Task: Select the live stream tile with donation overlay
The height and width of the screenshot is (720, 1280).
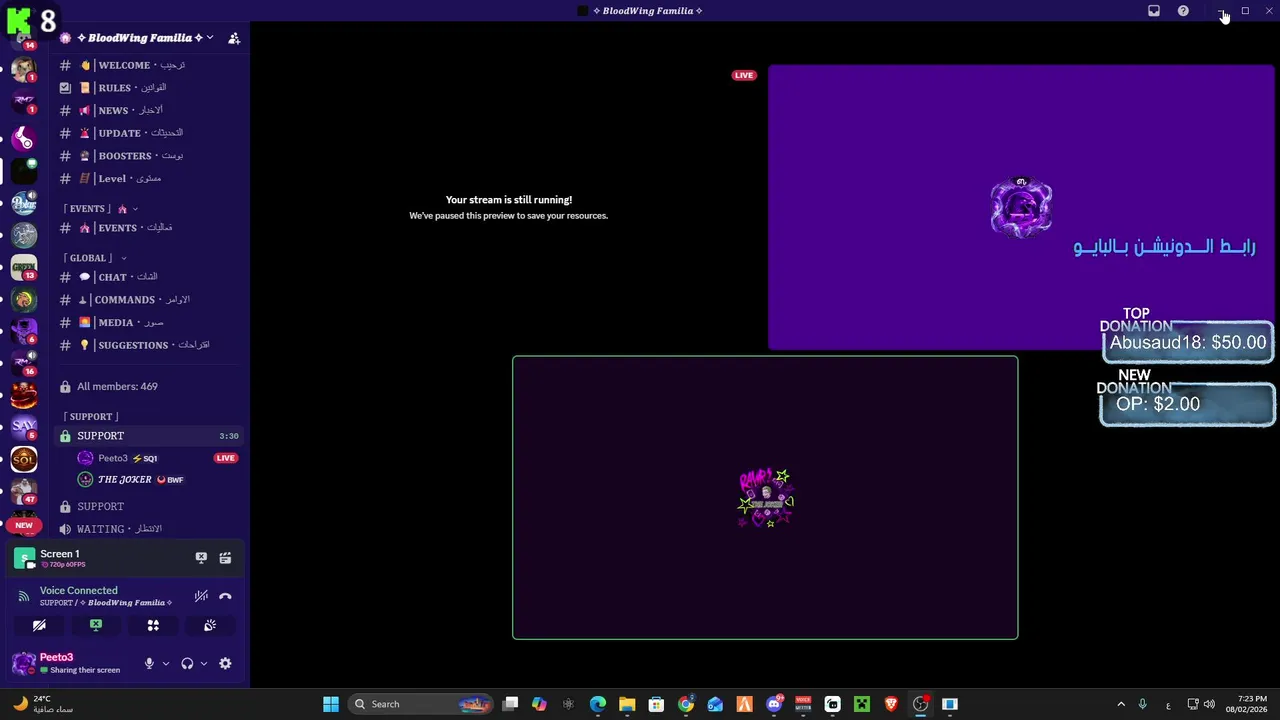Action: point(1021,208)
